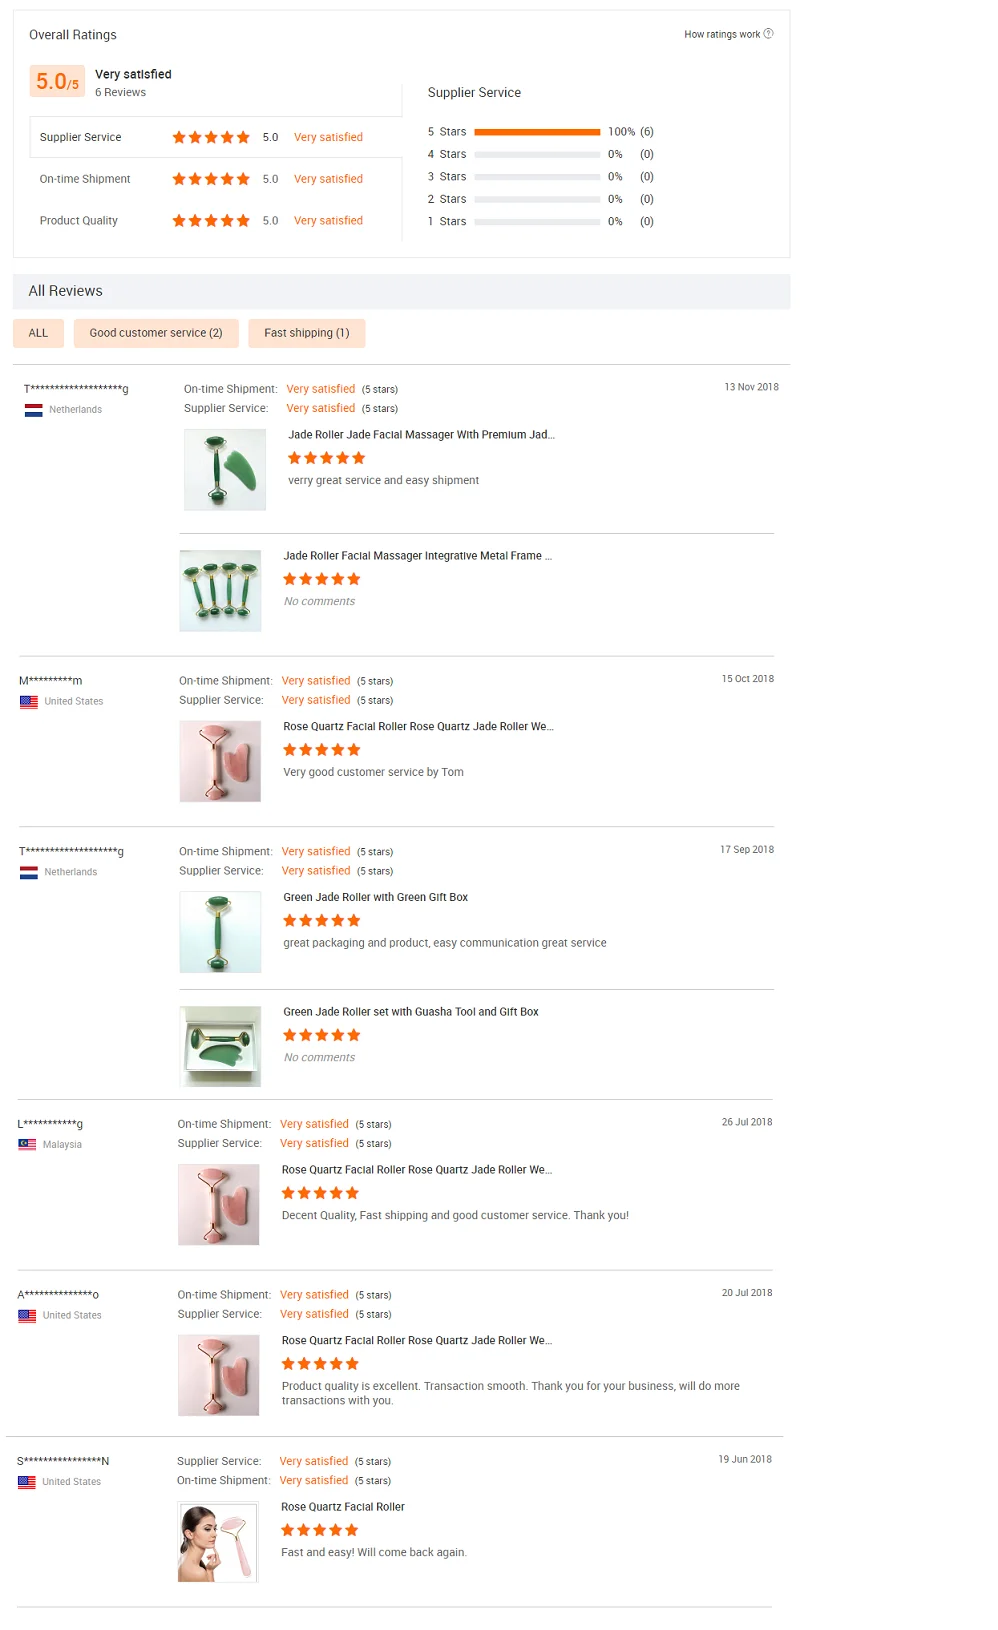Click the United States flag beside reviewer S****************N
998x1630 pixels.
[x=27, y=1482]
